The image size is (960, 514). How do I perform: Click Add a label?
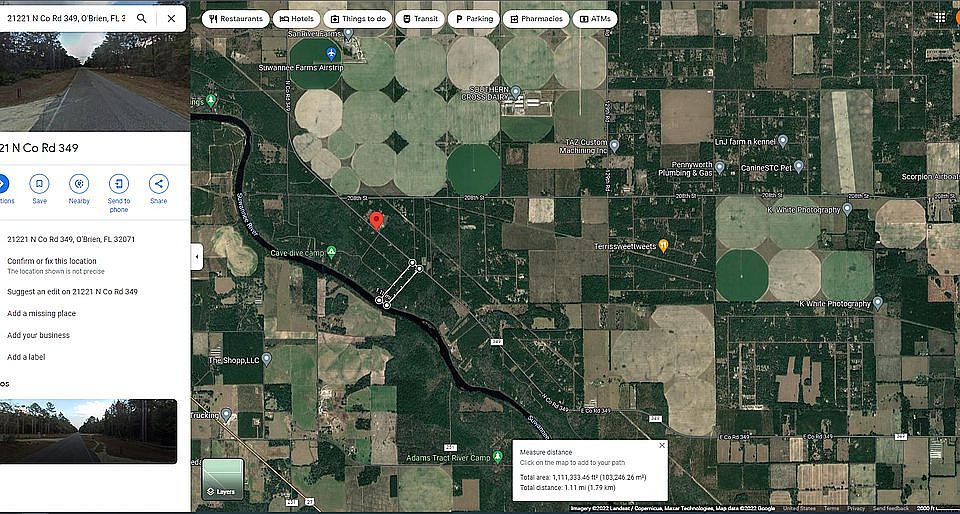tap(26, 357)
